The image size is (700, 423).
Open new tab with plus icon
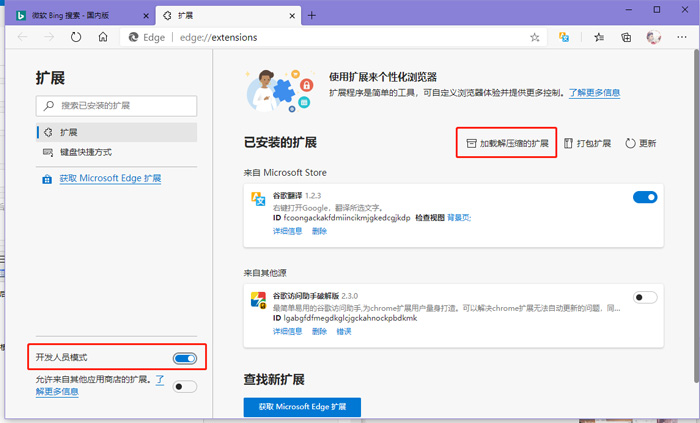click(312, 15)
